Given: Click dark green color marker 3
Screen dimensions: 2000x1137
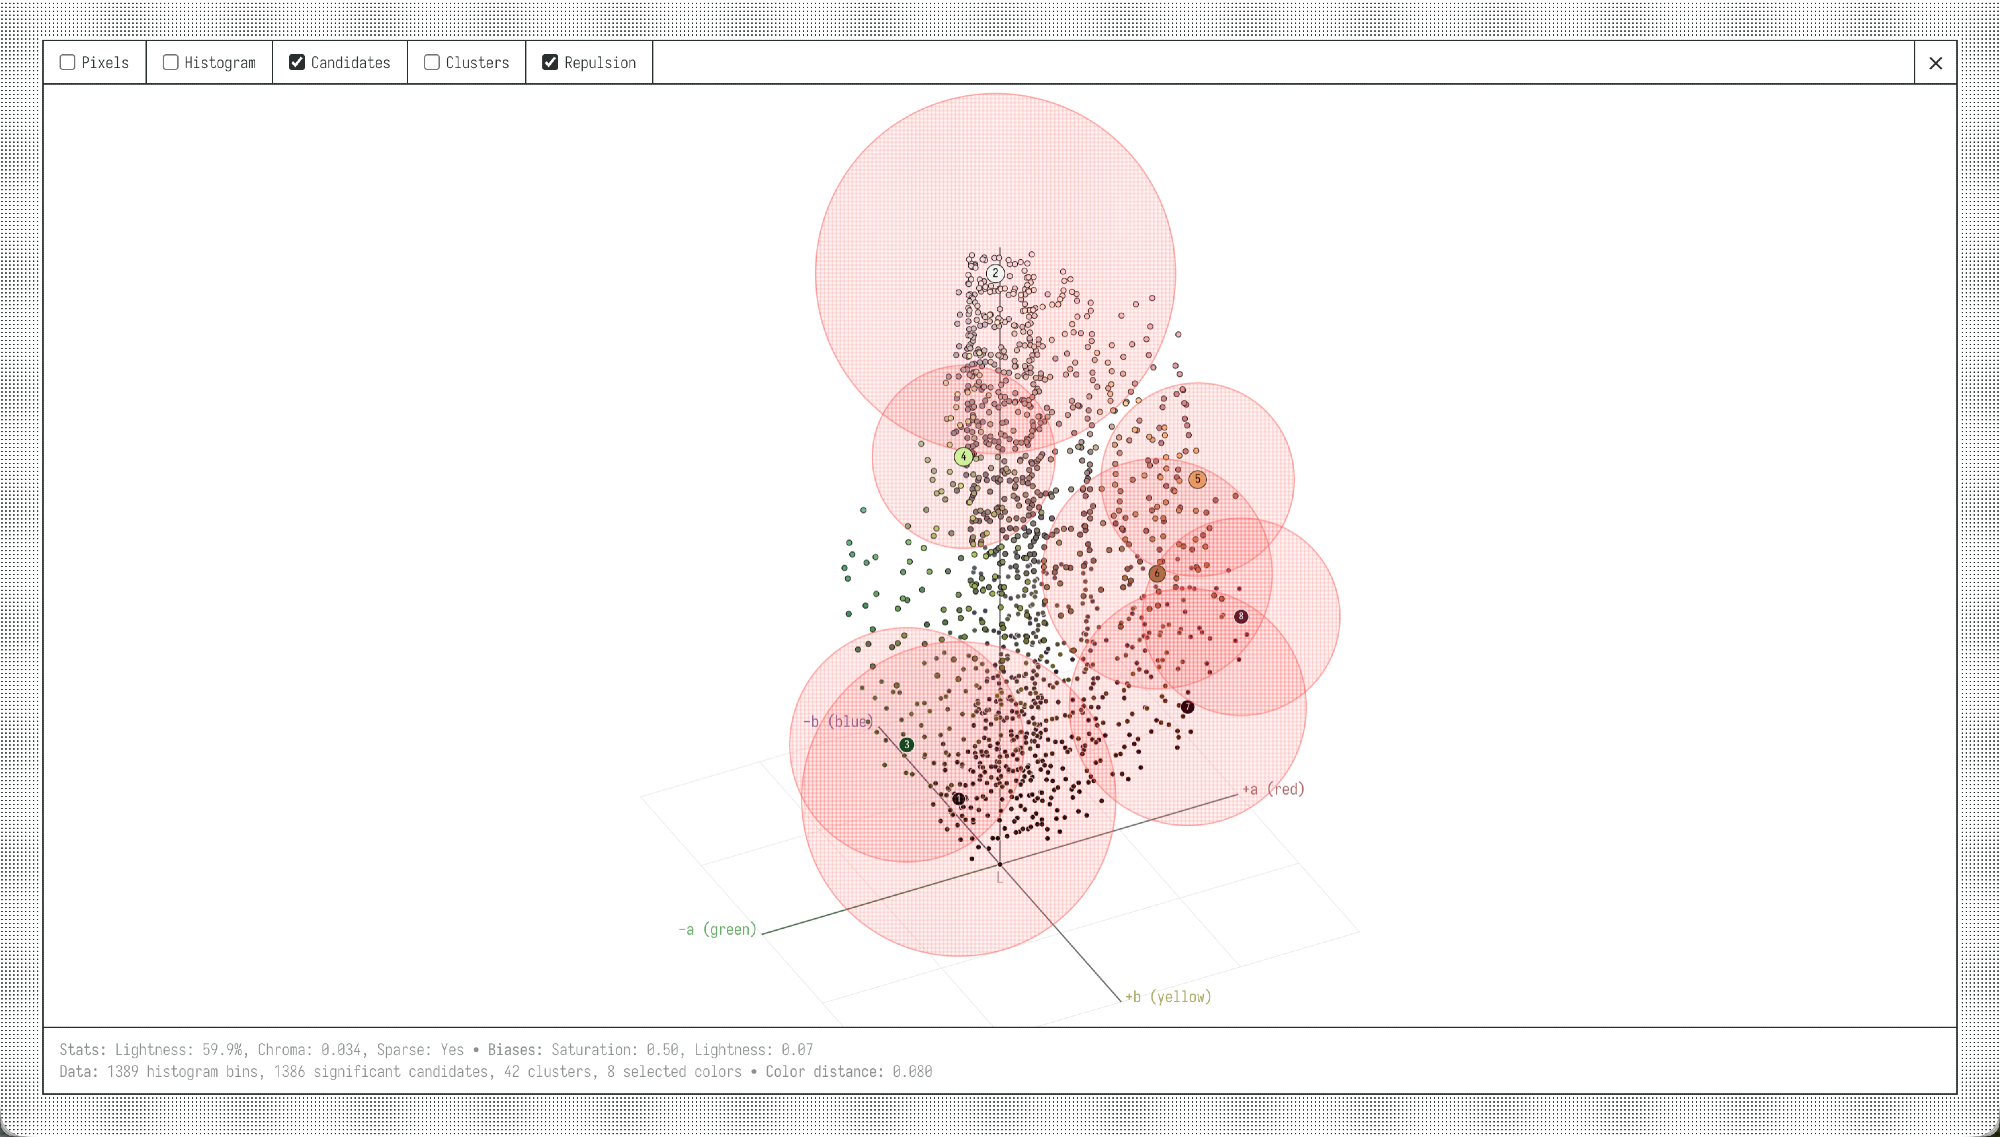Looking at the screenshot, I should coord(907,745).
